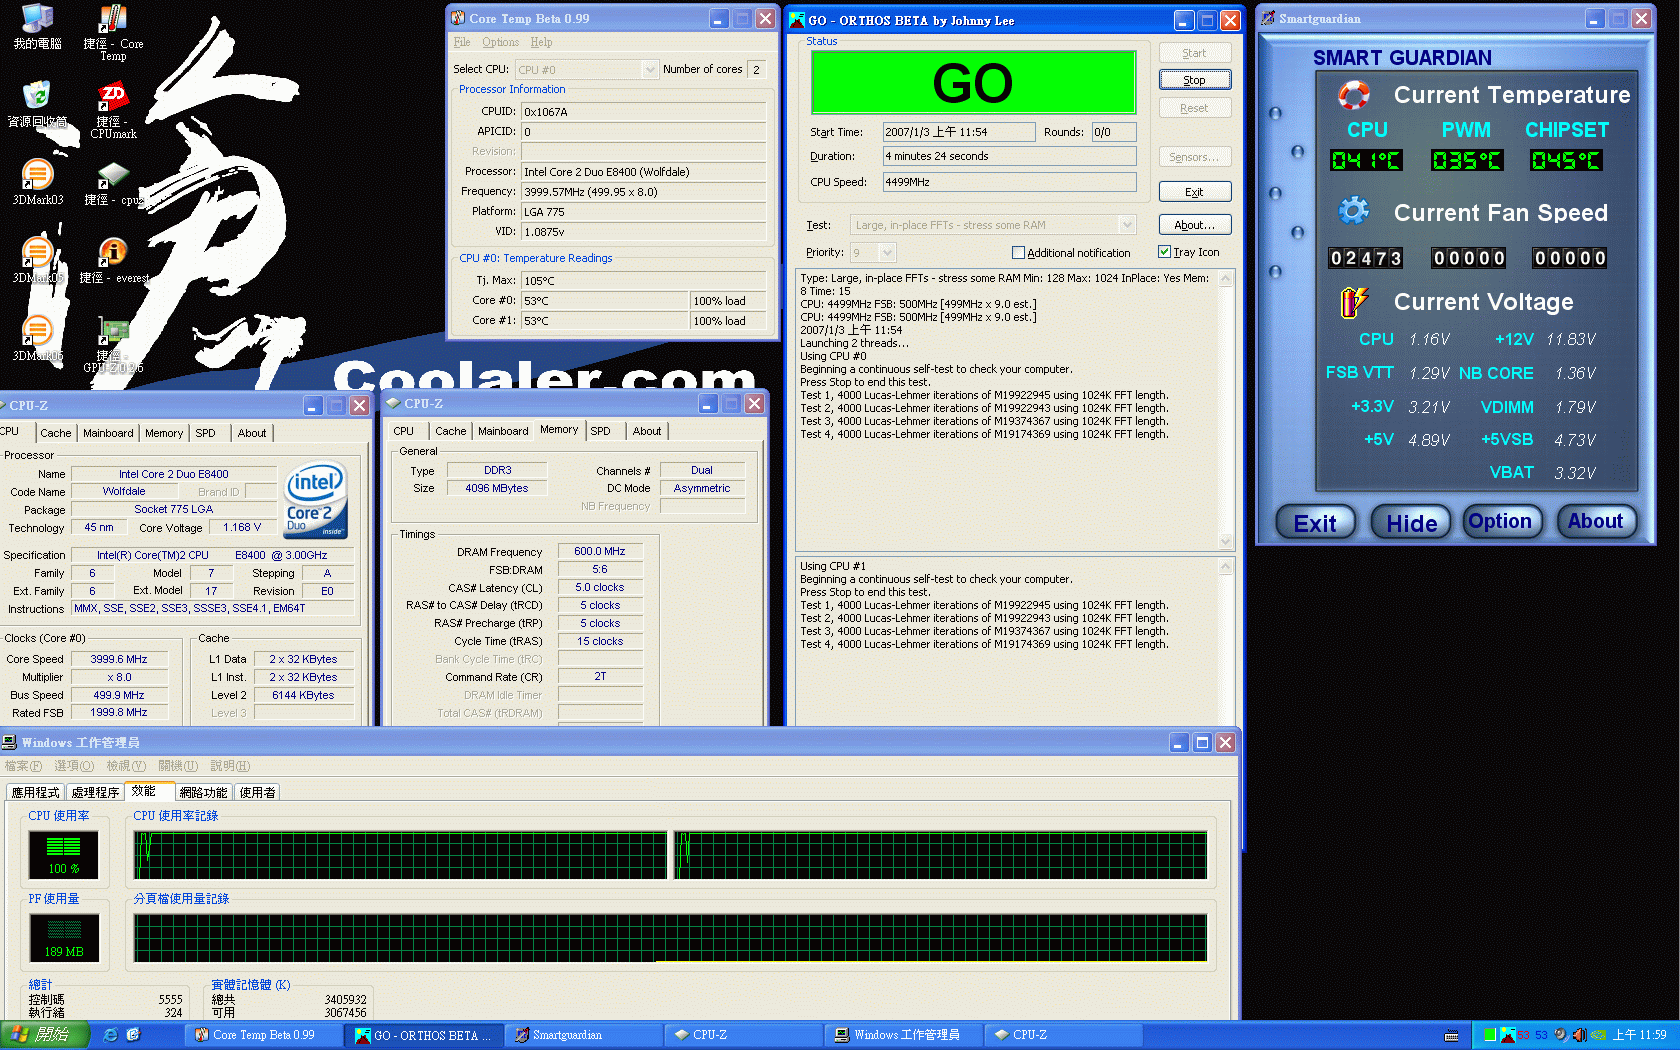Launch the 3DMark03 desktop shortcut

[37, 182]
